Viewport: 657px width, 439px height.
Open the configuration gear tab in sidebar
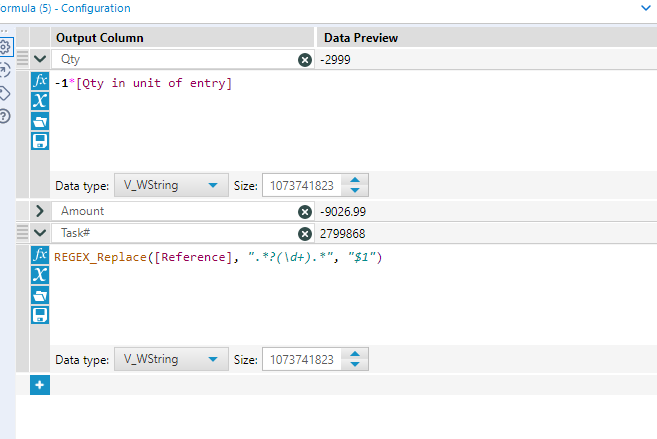5,47
